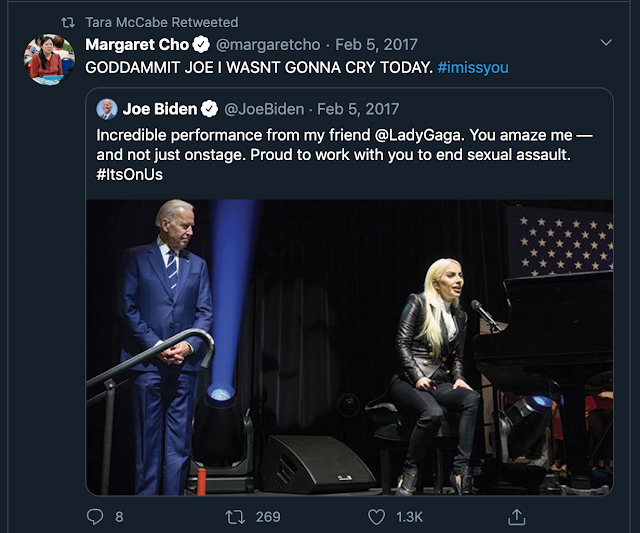Click Joe Biden's verified badge
Image resolution: width=640 pixels, height=533 pixels.
(209, 109)
